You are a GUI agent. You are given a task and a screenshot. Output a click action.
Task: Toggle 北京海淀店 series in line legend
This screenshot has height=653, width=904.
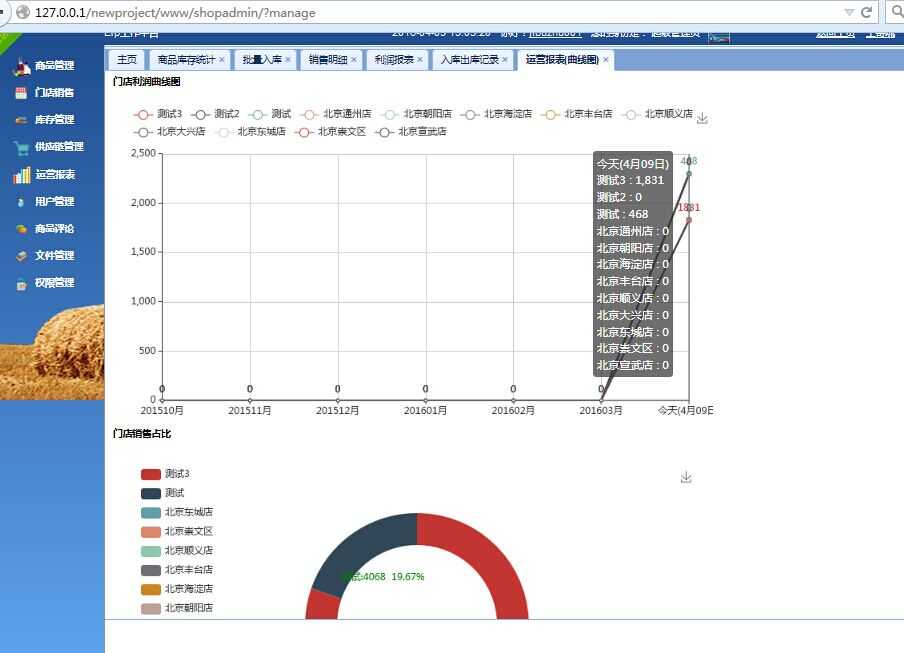496,114
